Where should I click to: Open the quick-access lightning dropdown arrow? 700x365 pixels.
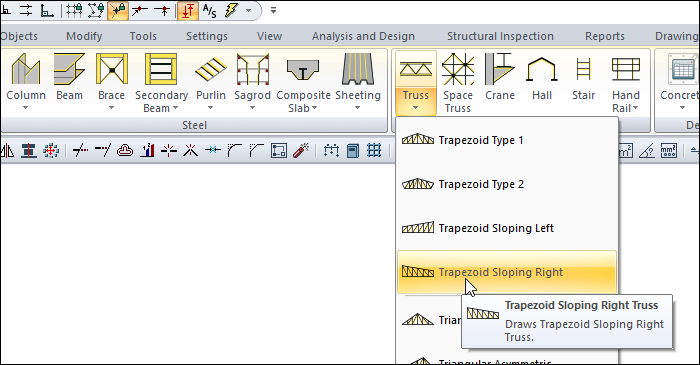(x=249, y=10)
